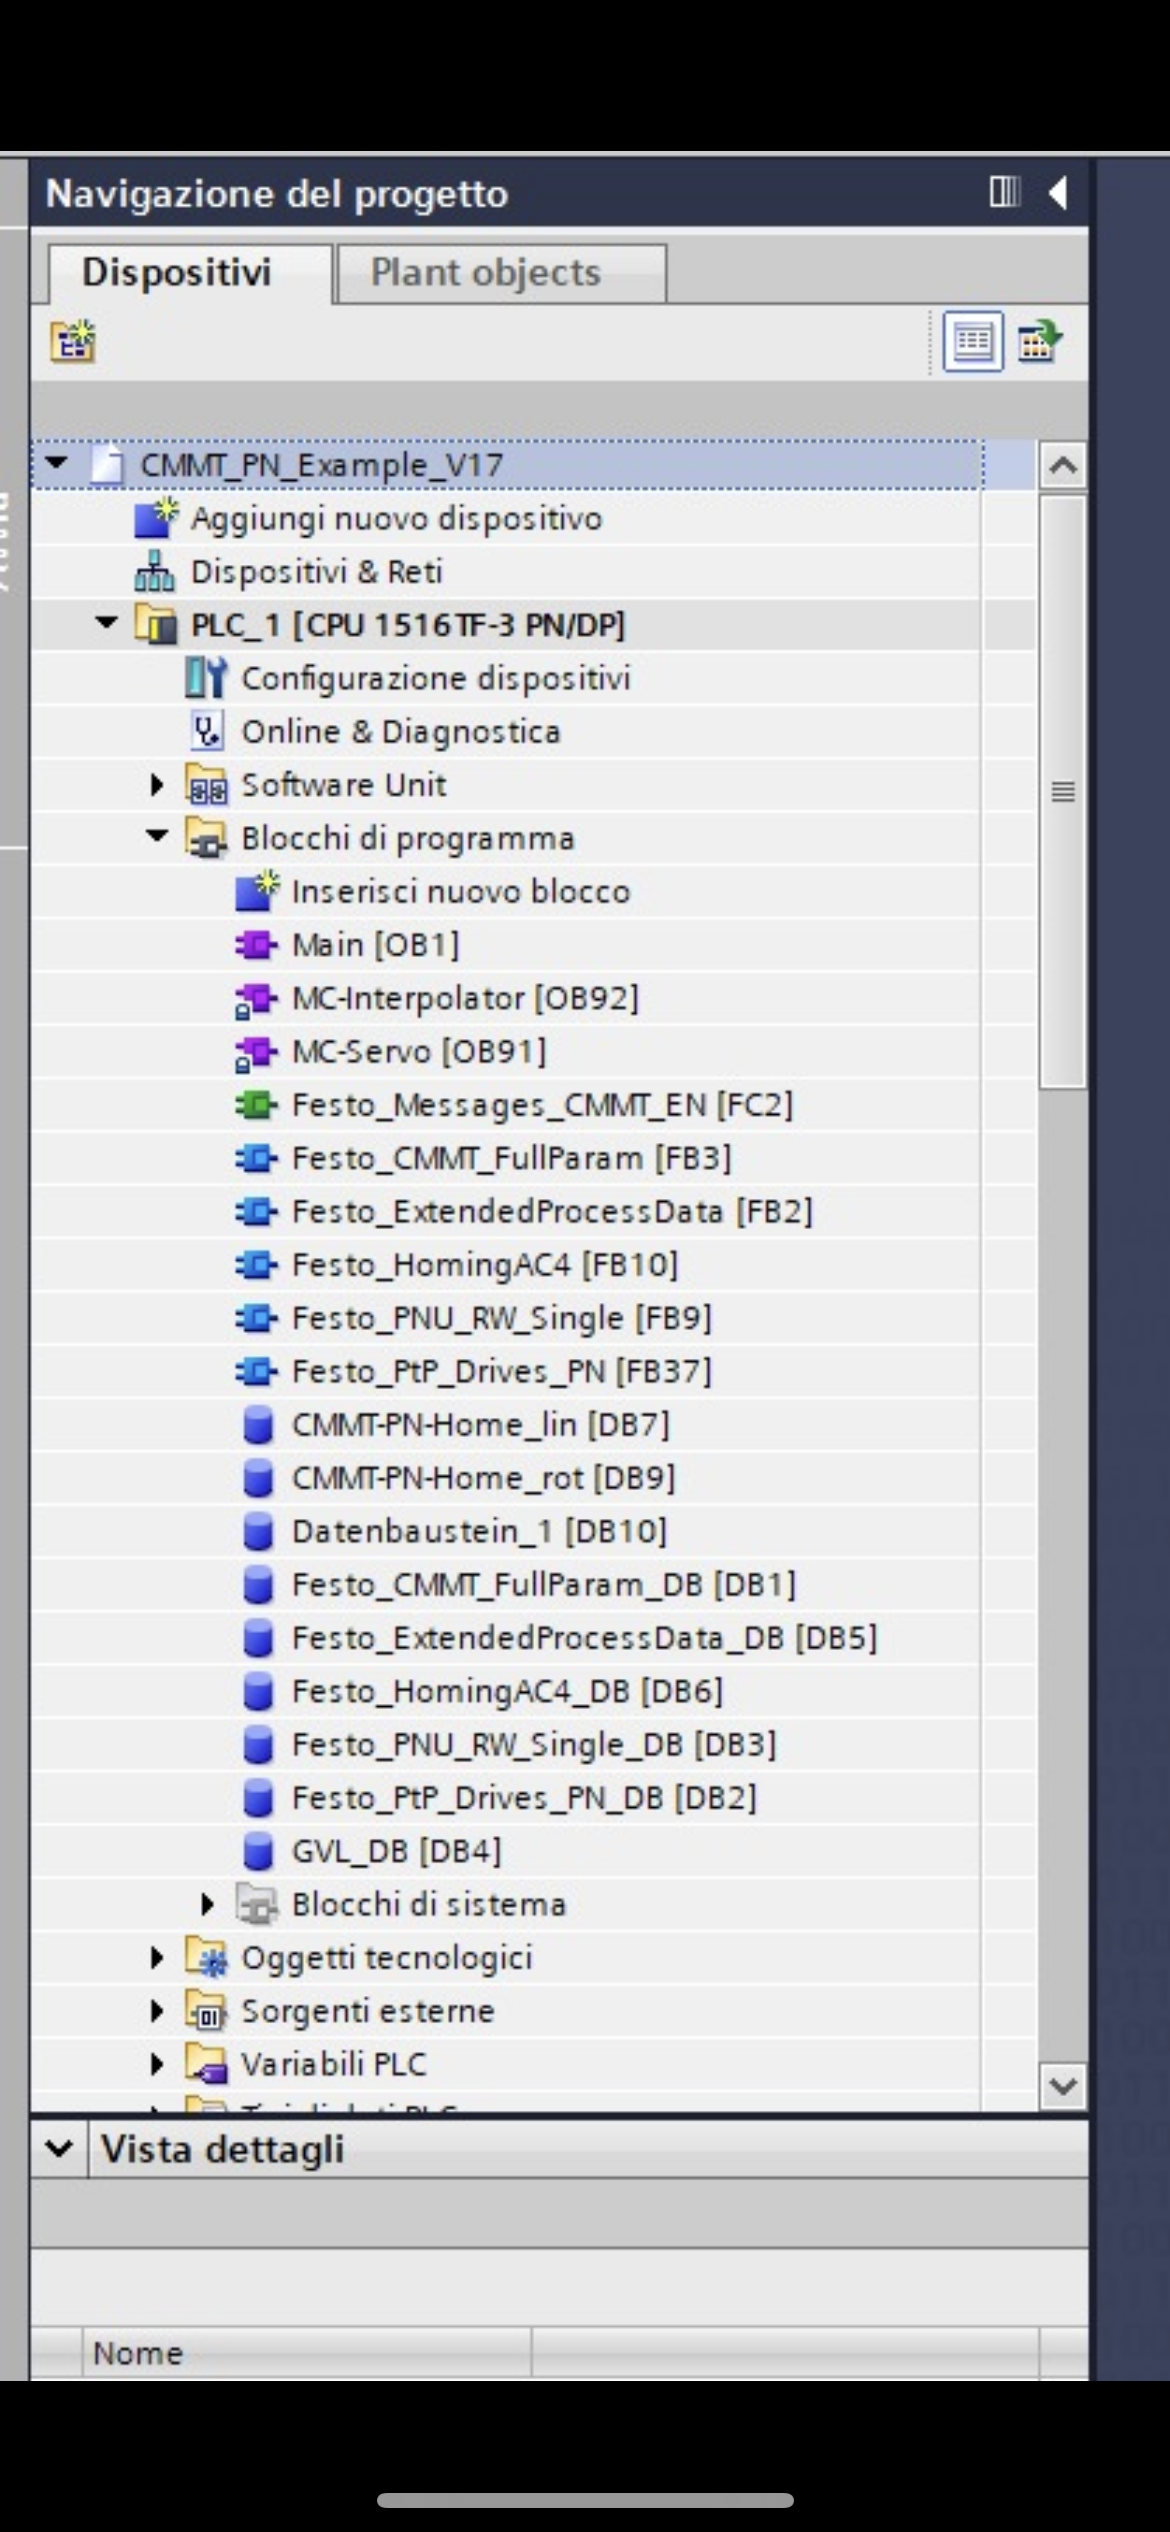
Task: Click the Vista dettagli header label
Action: pos(222,2148)
